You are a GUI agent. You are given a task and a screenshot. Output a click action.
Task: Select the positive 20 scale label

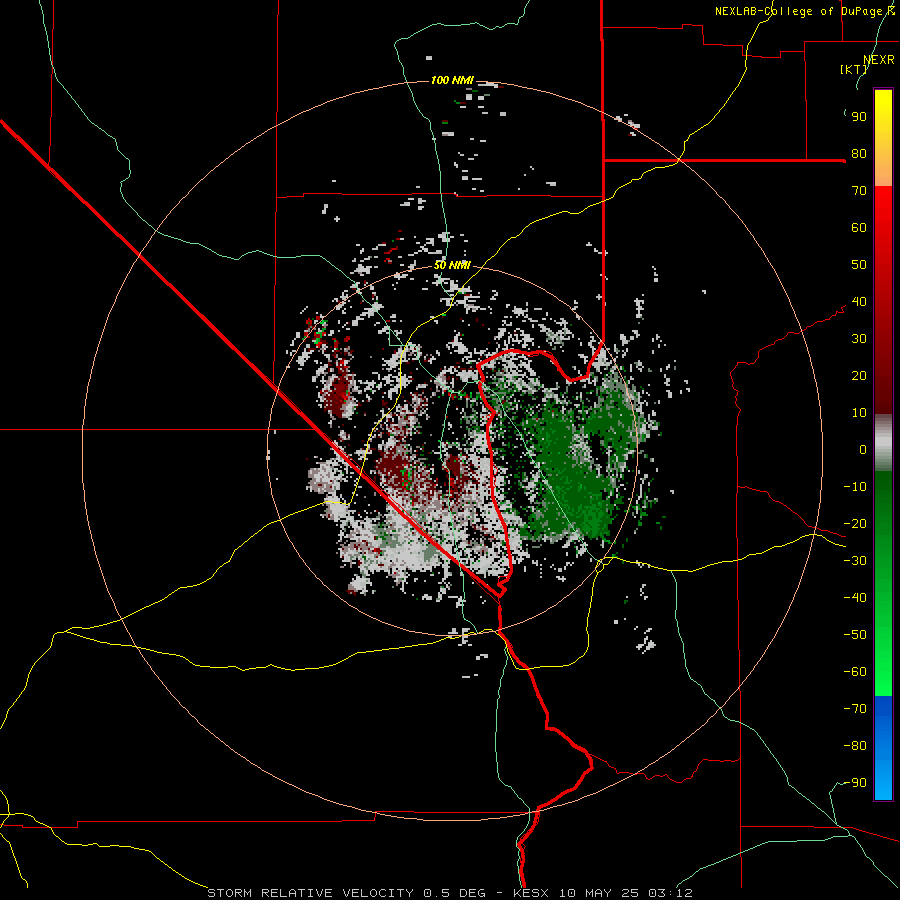(859, 376)
